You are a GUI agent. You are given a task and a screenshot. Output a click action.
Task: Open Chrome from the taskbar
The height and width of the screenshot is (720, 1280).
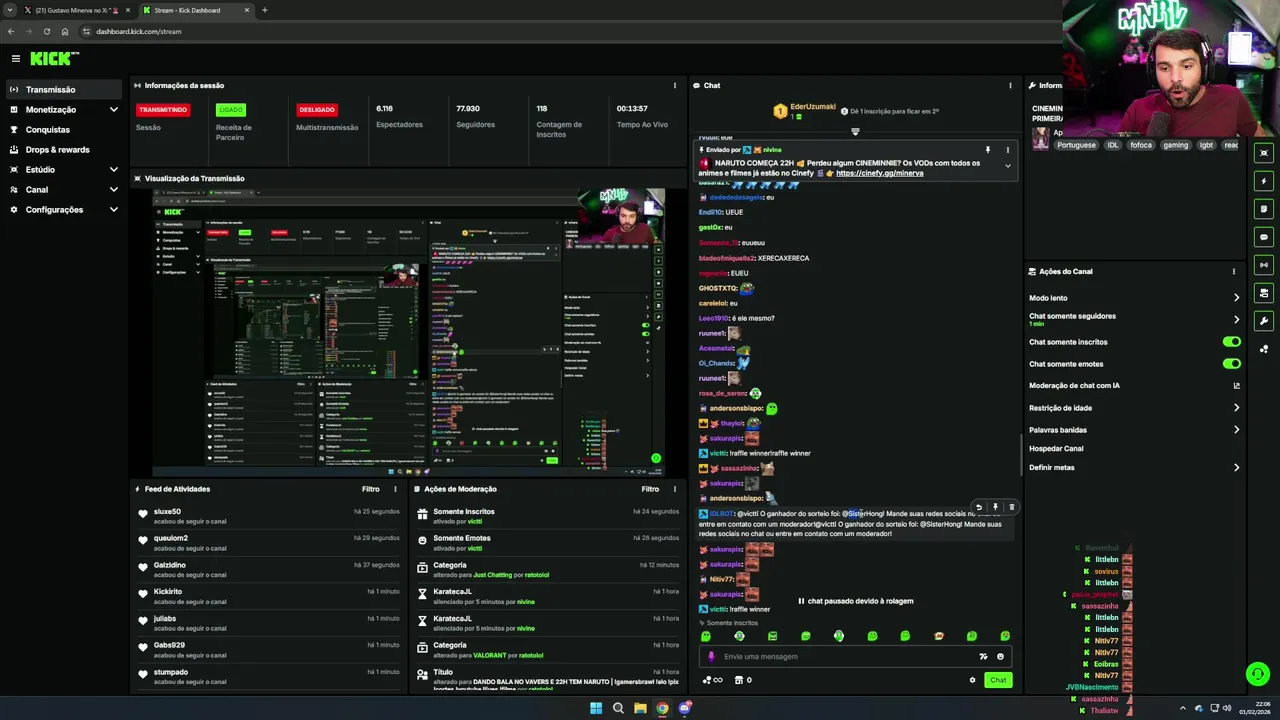pyautogui.click(x=662, y=708)
